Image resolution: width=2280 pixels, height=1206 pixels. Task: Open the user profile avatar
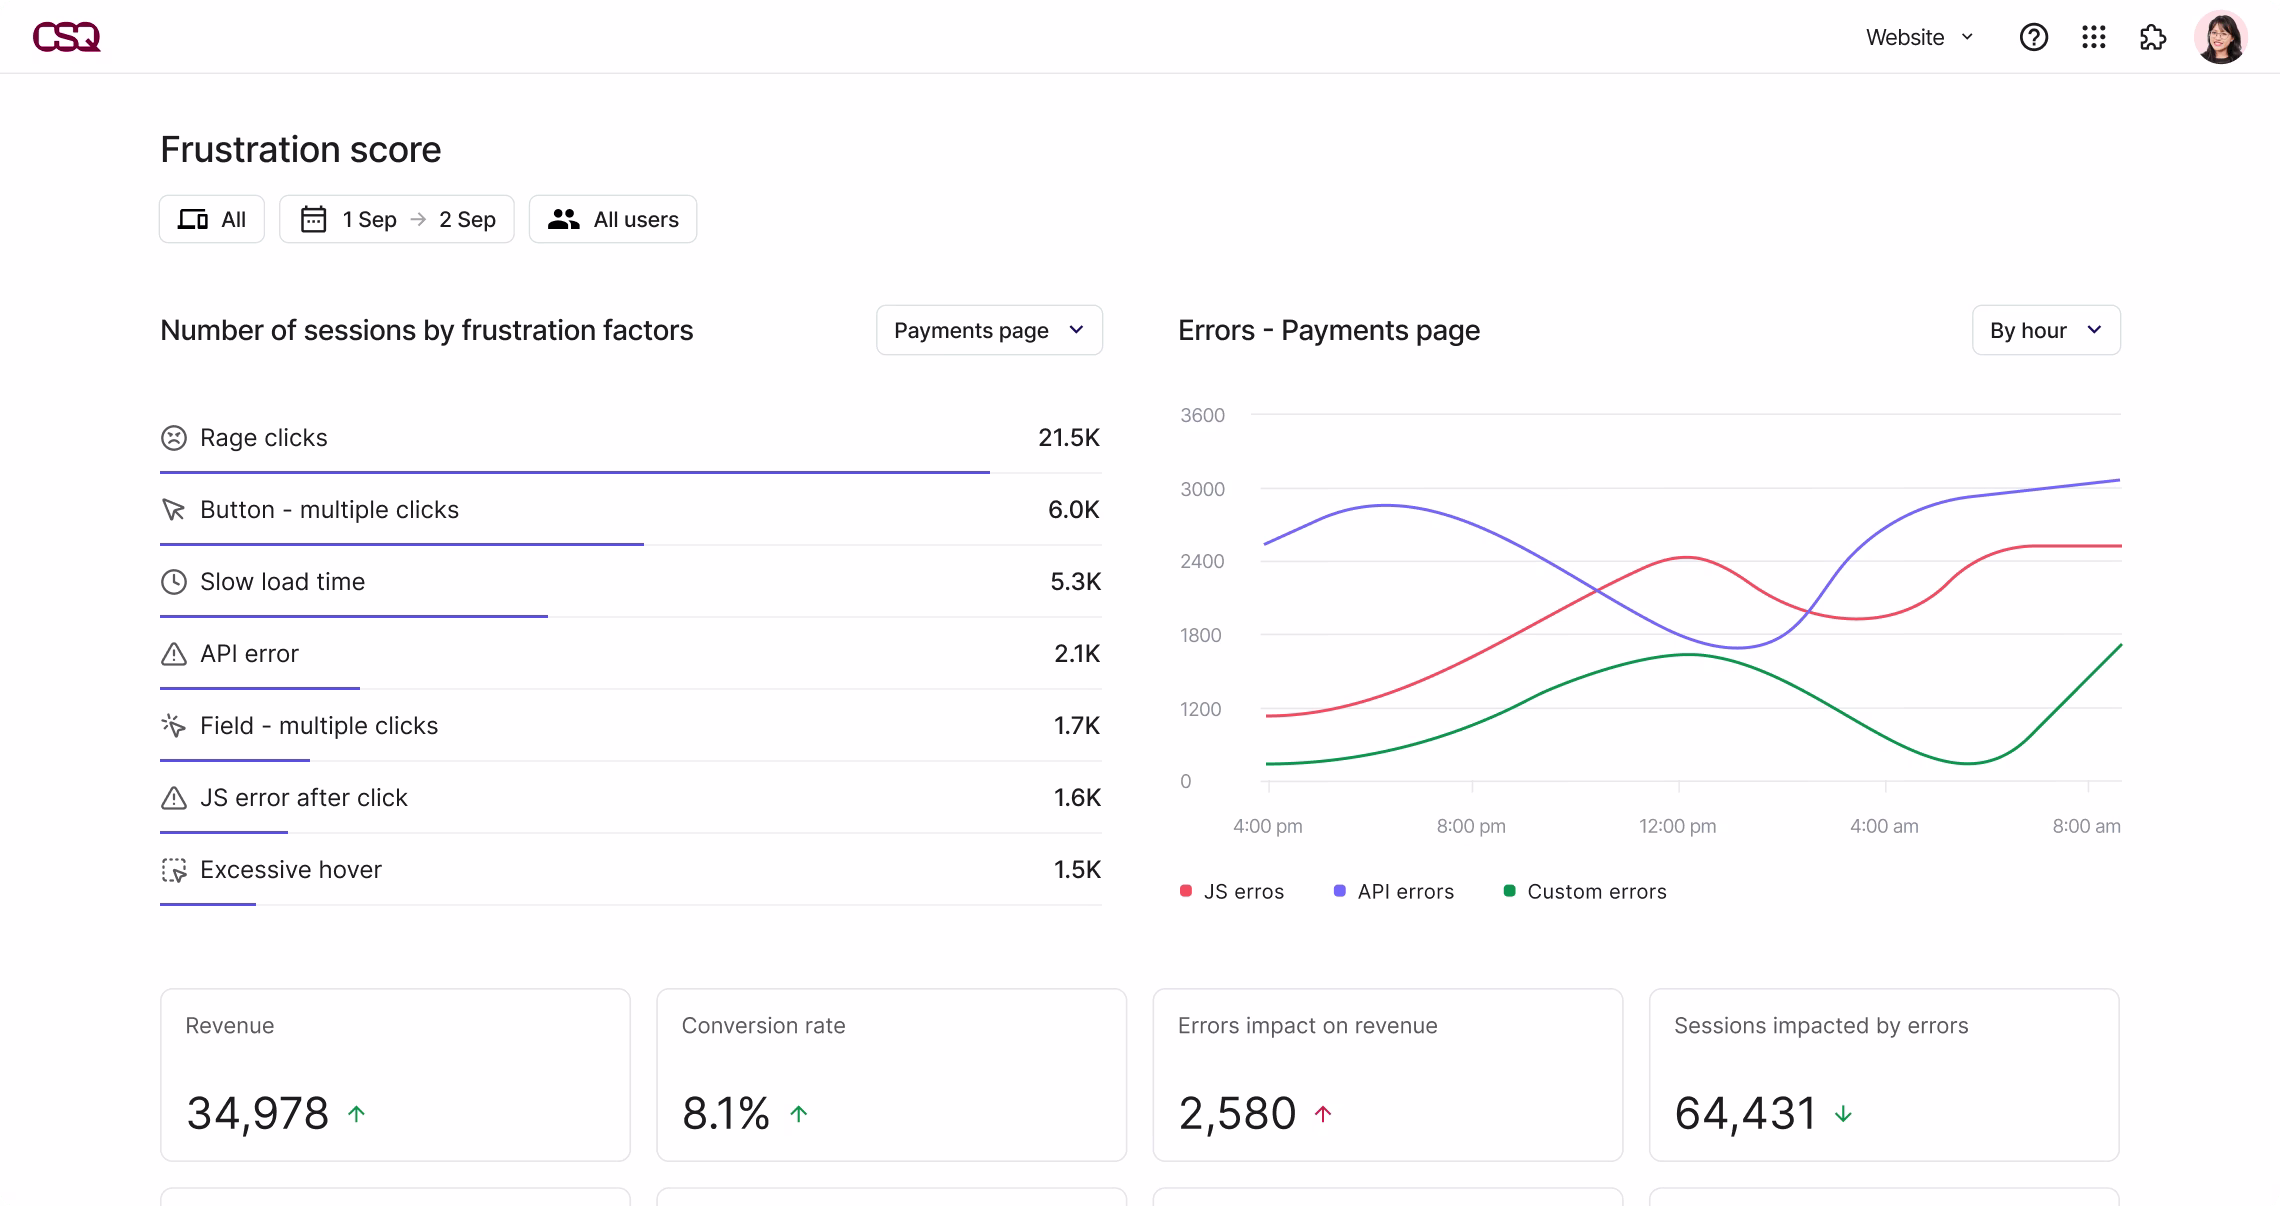2220,37
